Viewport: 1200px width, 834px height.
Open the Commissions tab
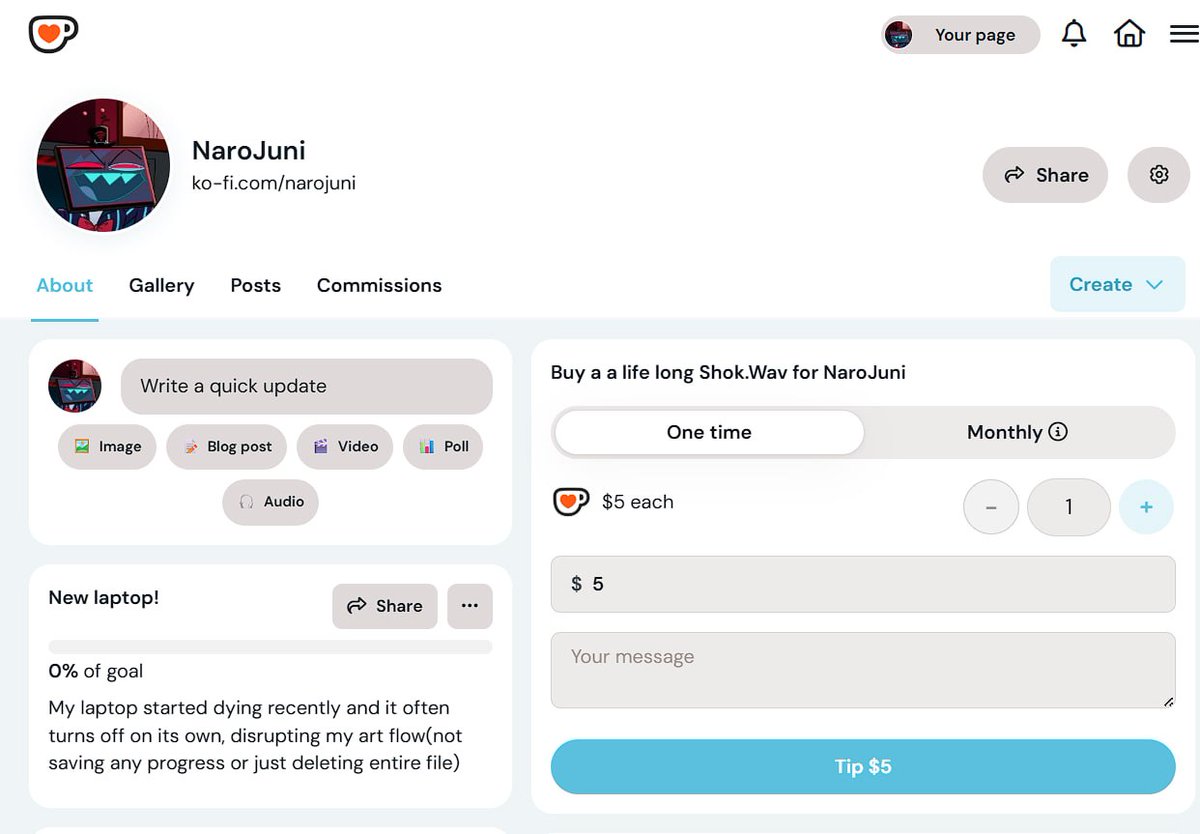click(x=379, y=285)
